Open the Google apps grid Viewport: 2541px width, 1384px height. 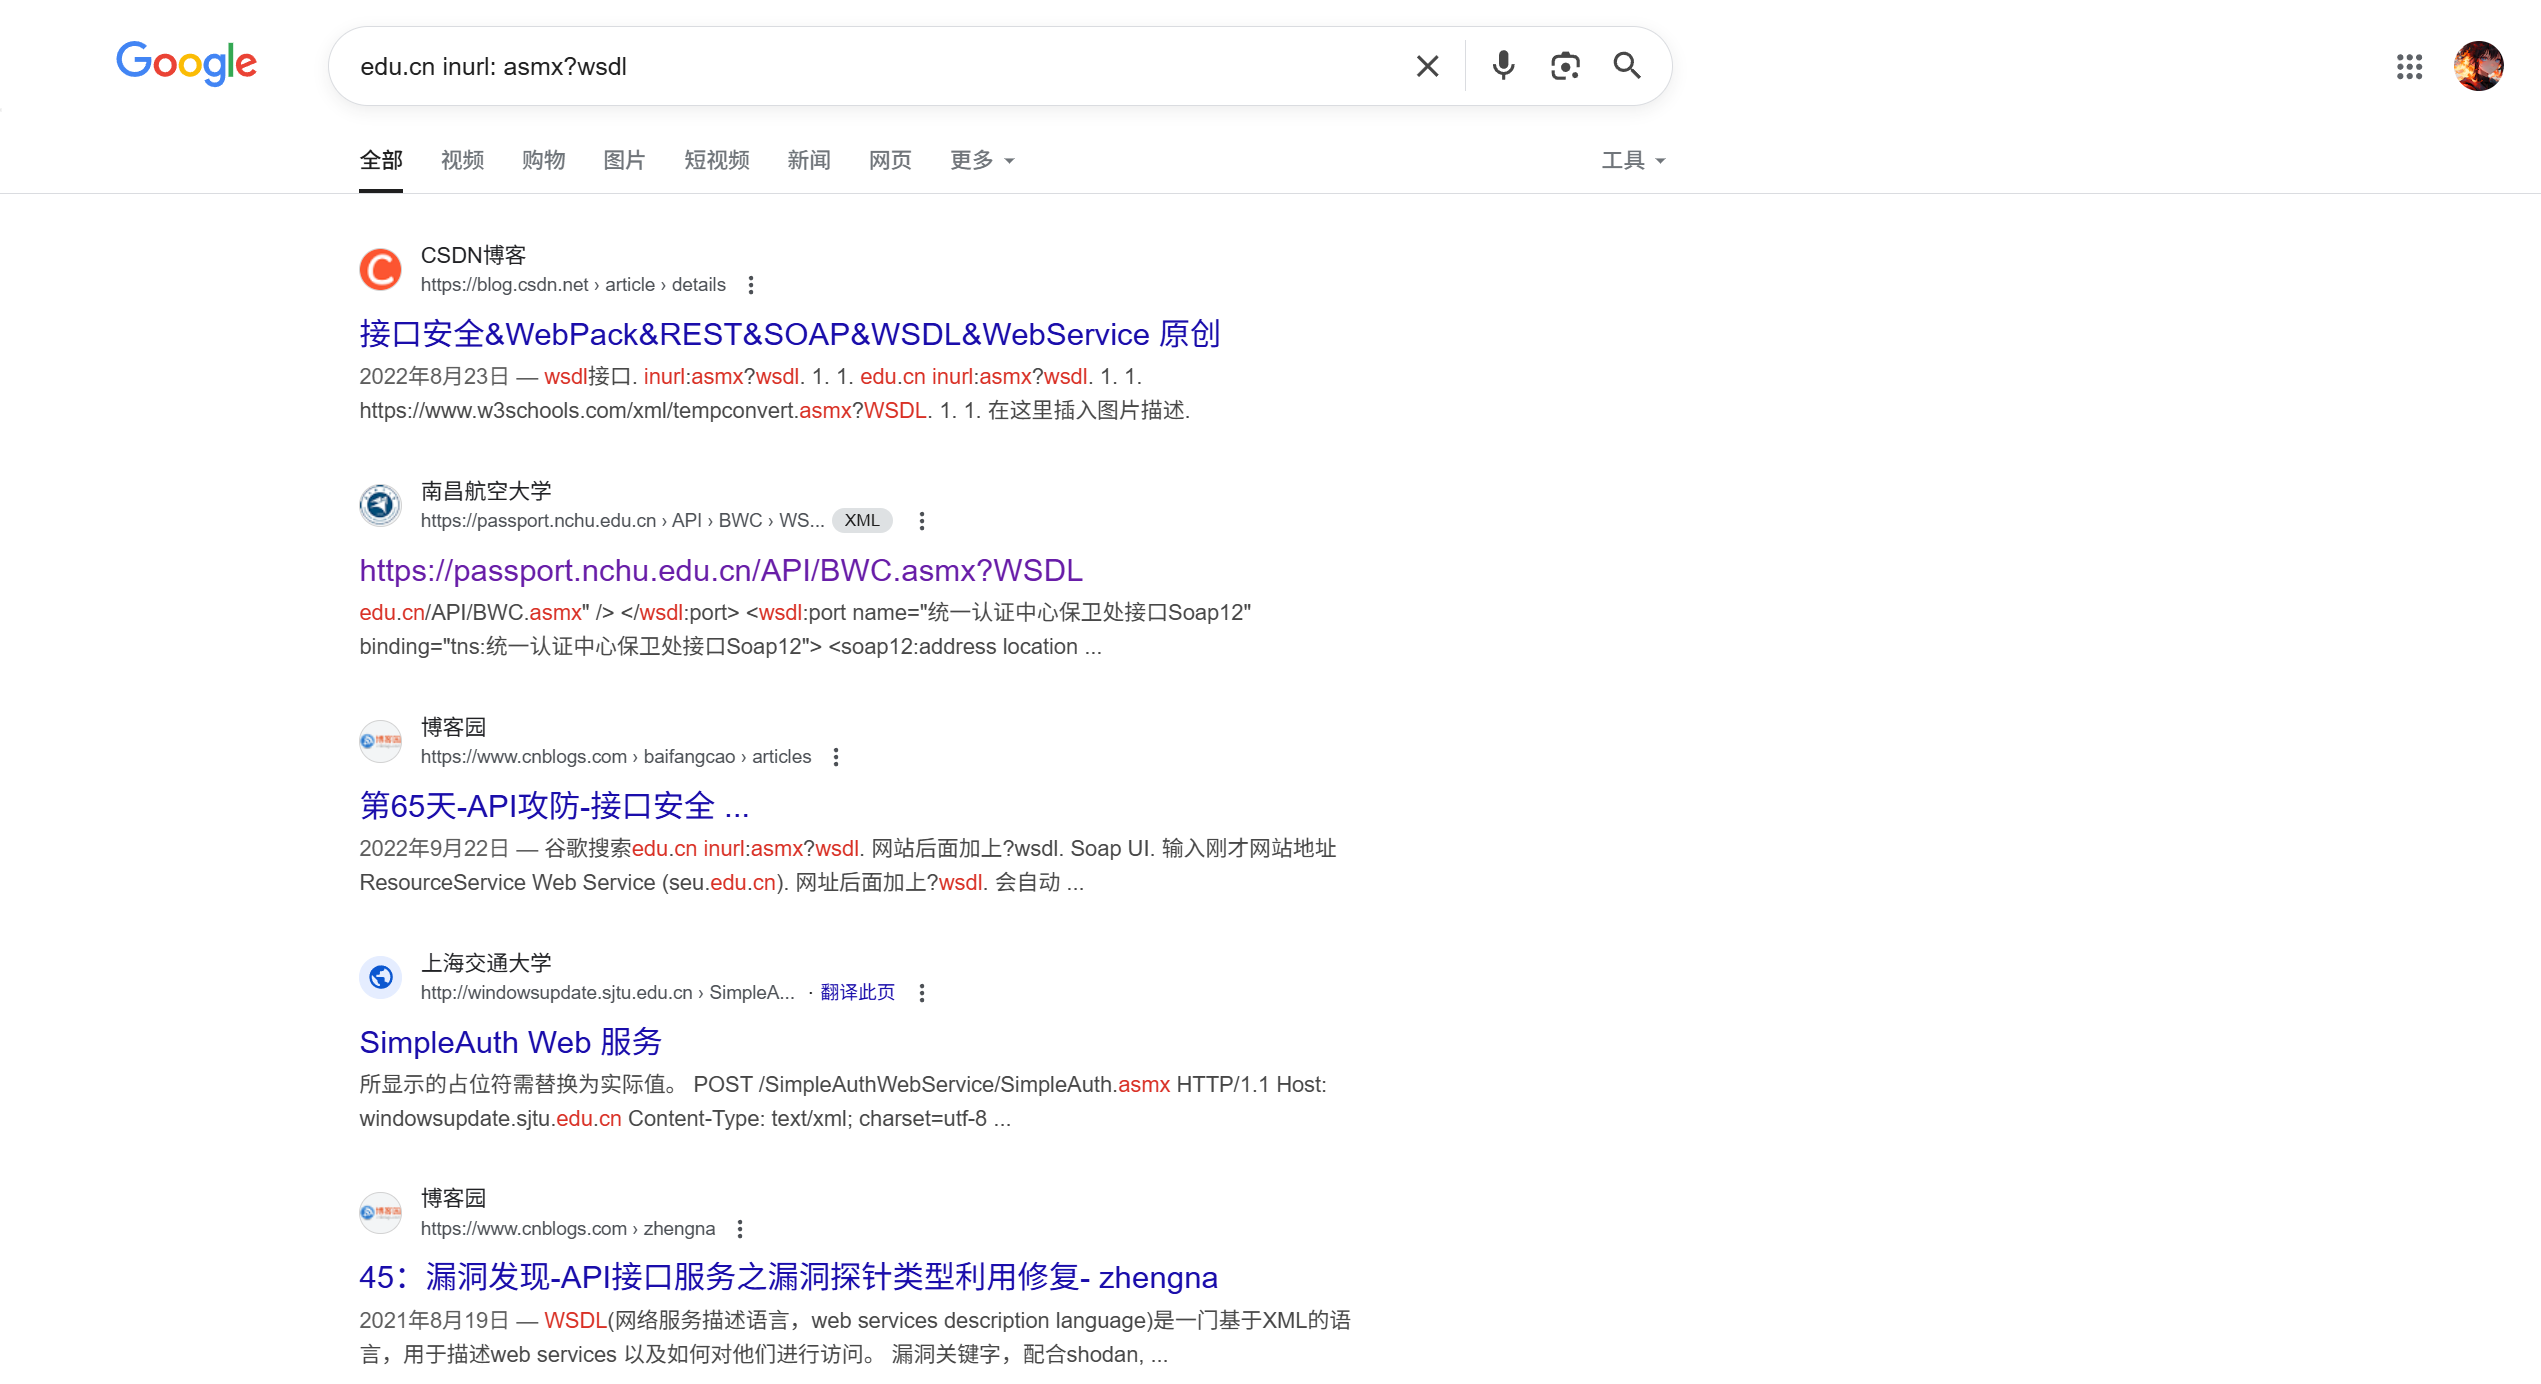pos(2410,67)
